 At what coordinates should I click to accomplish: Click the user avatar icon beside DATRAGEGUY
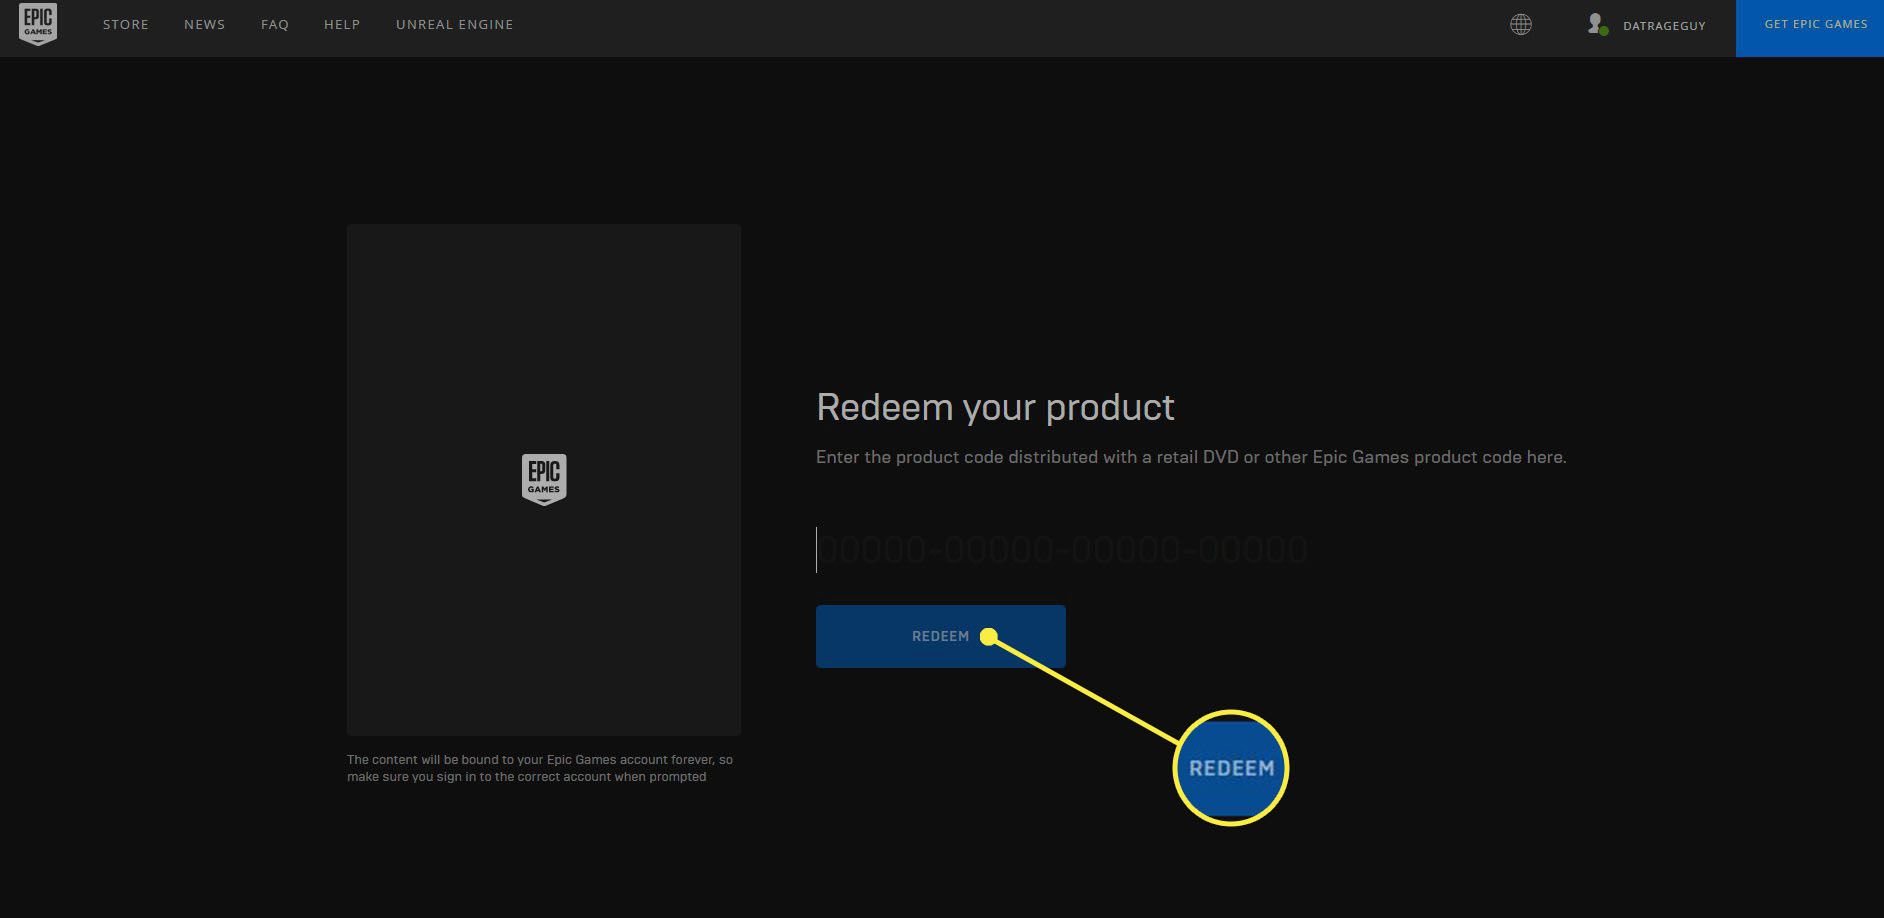click(1597, 24)
